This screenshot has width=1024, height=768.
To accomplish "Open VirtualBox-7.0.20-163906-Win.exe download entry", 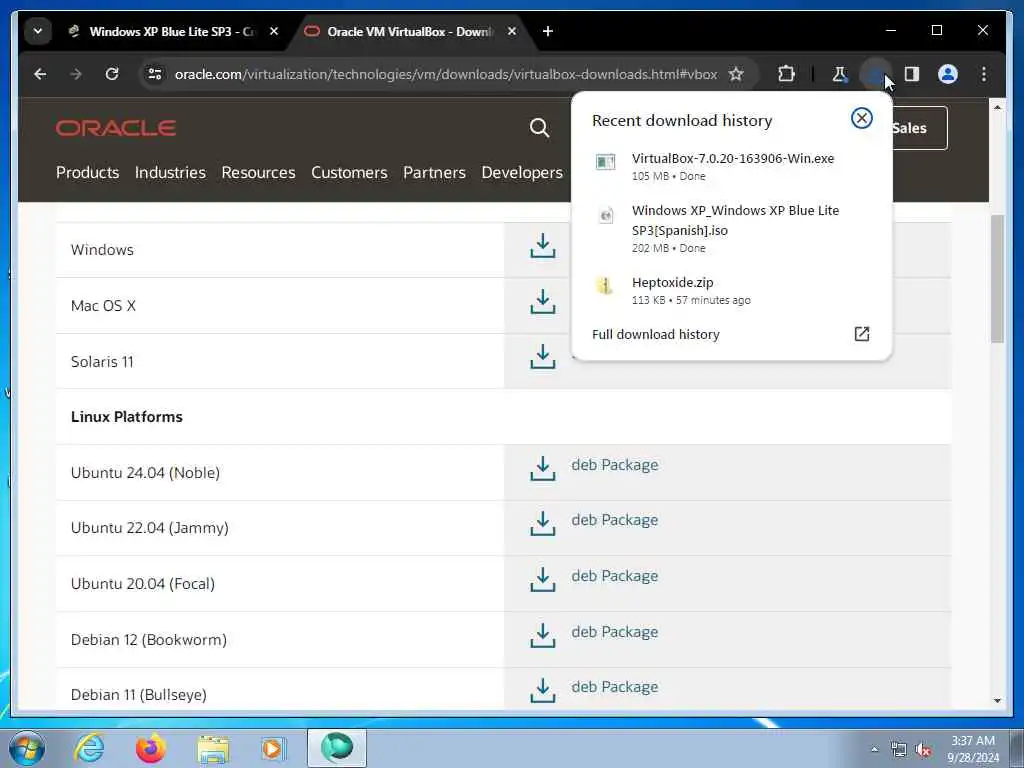I will tap(731, 166).
